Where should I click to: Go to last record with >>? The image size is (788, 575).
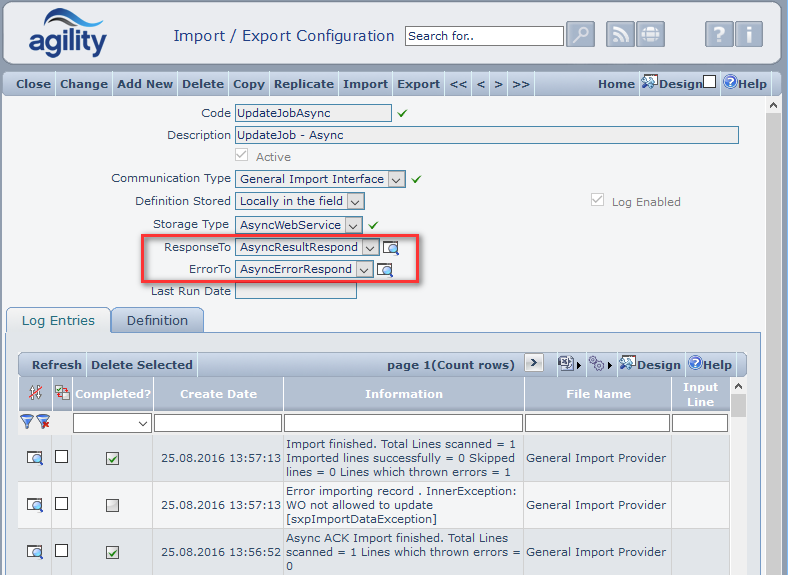[521, 84]
